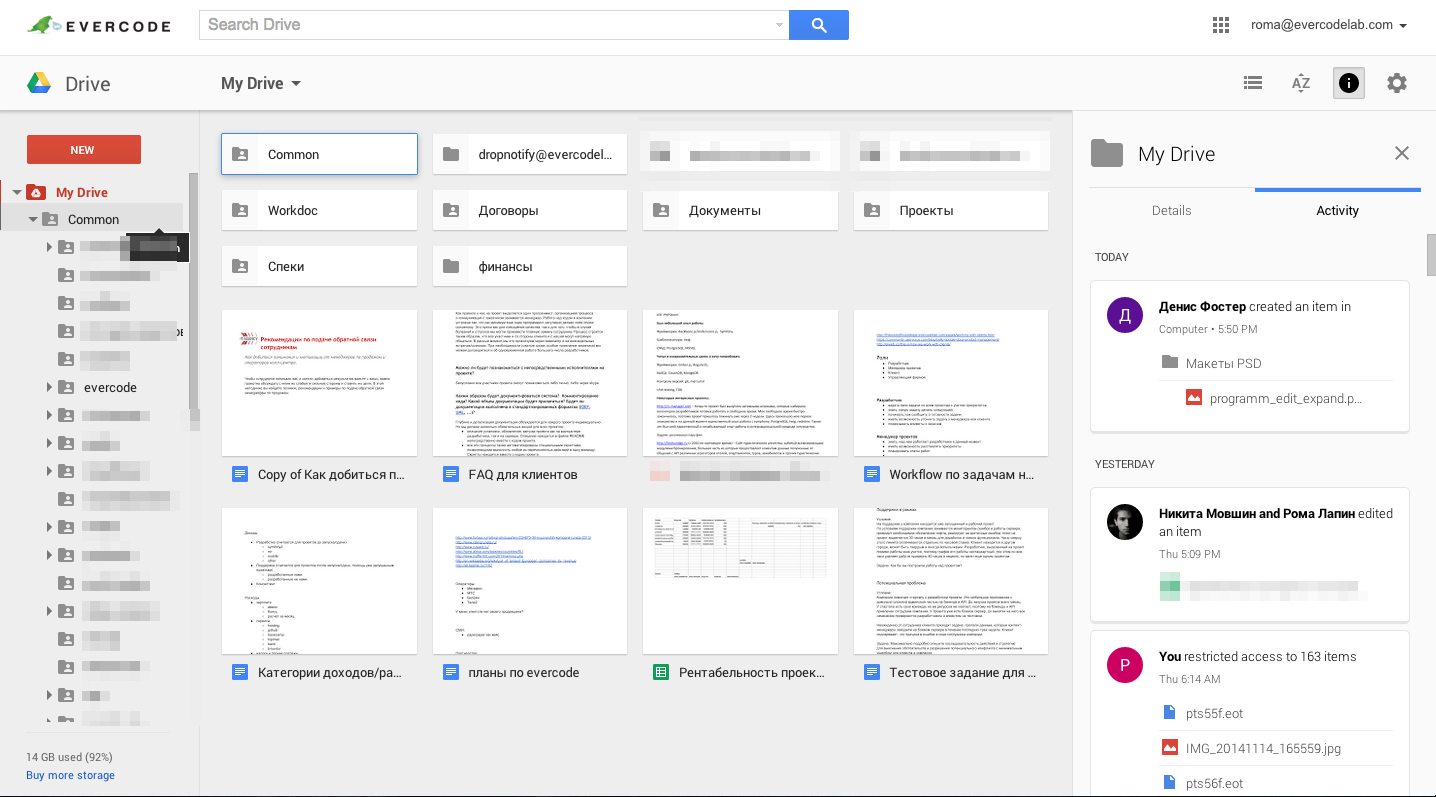Switch to list view layout
Viewport: 1436px width, 797px height.
(1252, 84)
